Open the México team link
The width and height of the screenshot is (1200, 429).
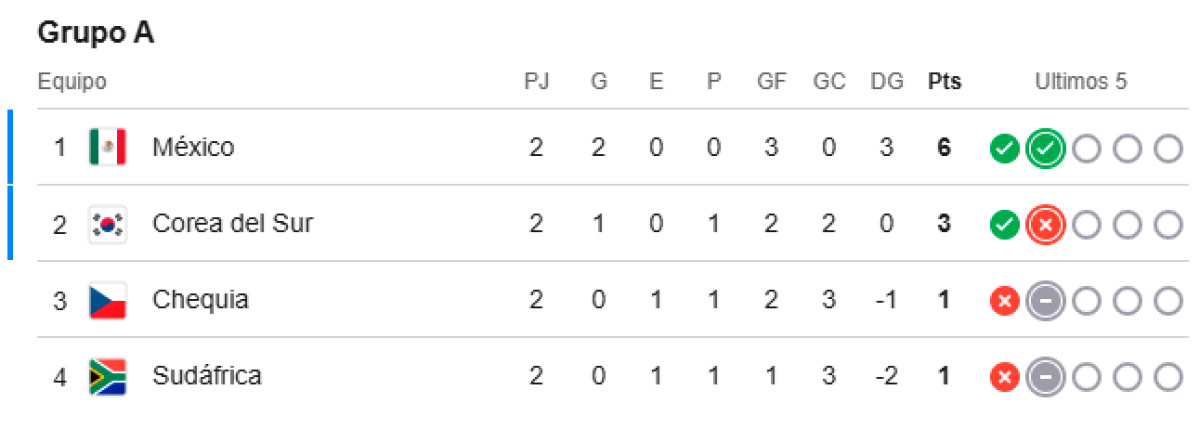coord(193,148)
